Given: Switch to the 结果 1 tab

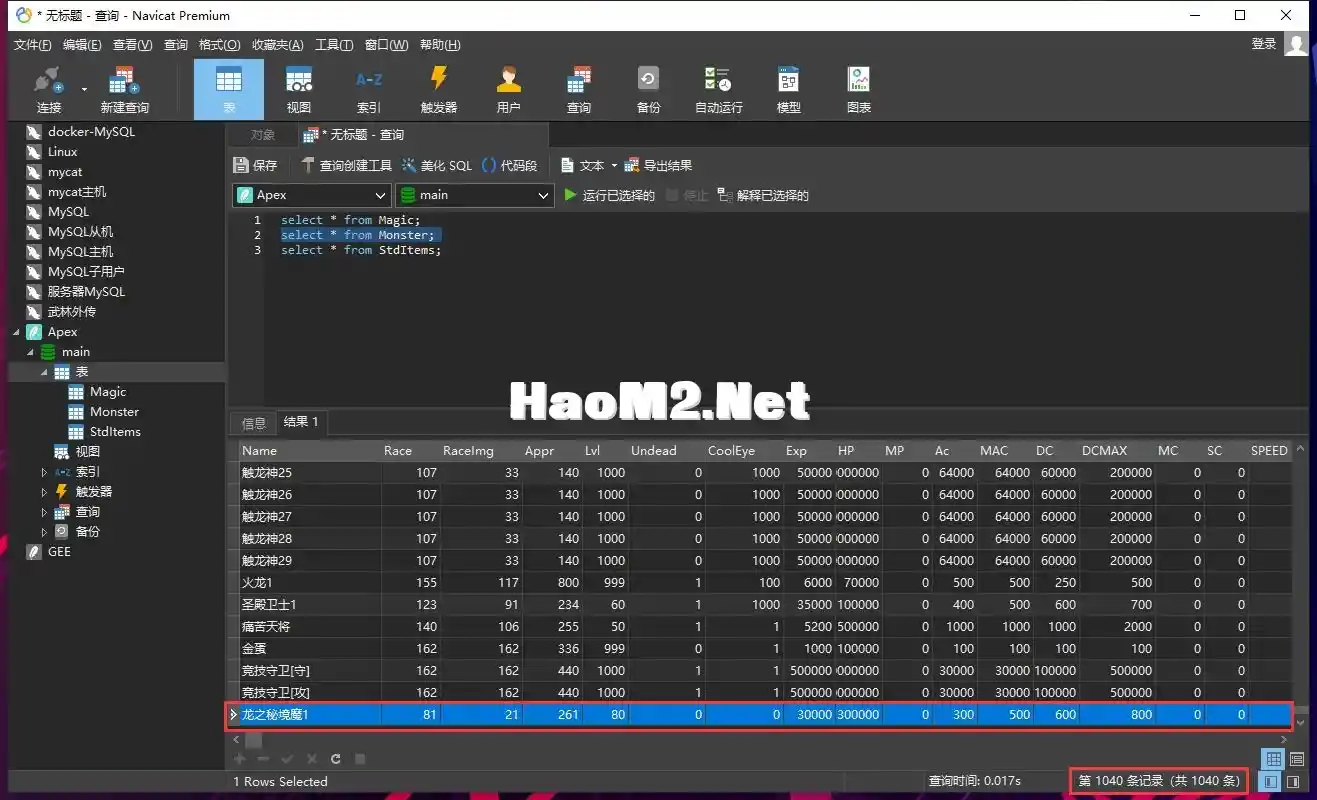Looking at the screenshot, I should pyautogui.click(x=300, y=422).
